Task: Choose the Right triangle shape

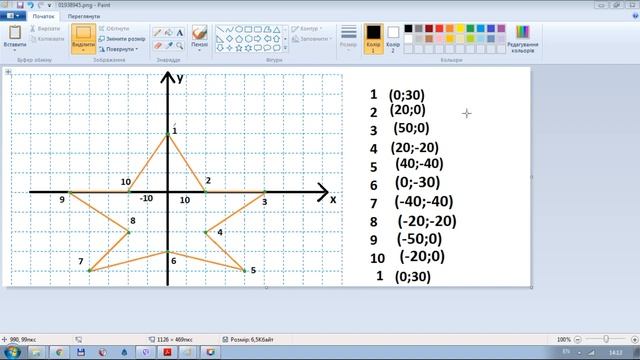Action: 220,39
